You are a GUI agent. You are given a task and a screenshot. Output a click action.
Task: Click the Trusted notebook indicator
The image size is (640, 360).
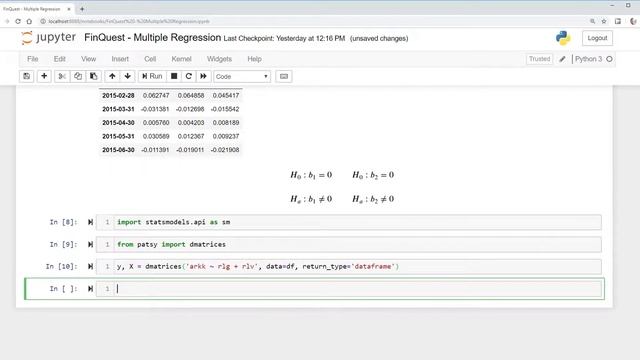pyautogui.click(x=539, y=59)
